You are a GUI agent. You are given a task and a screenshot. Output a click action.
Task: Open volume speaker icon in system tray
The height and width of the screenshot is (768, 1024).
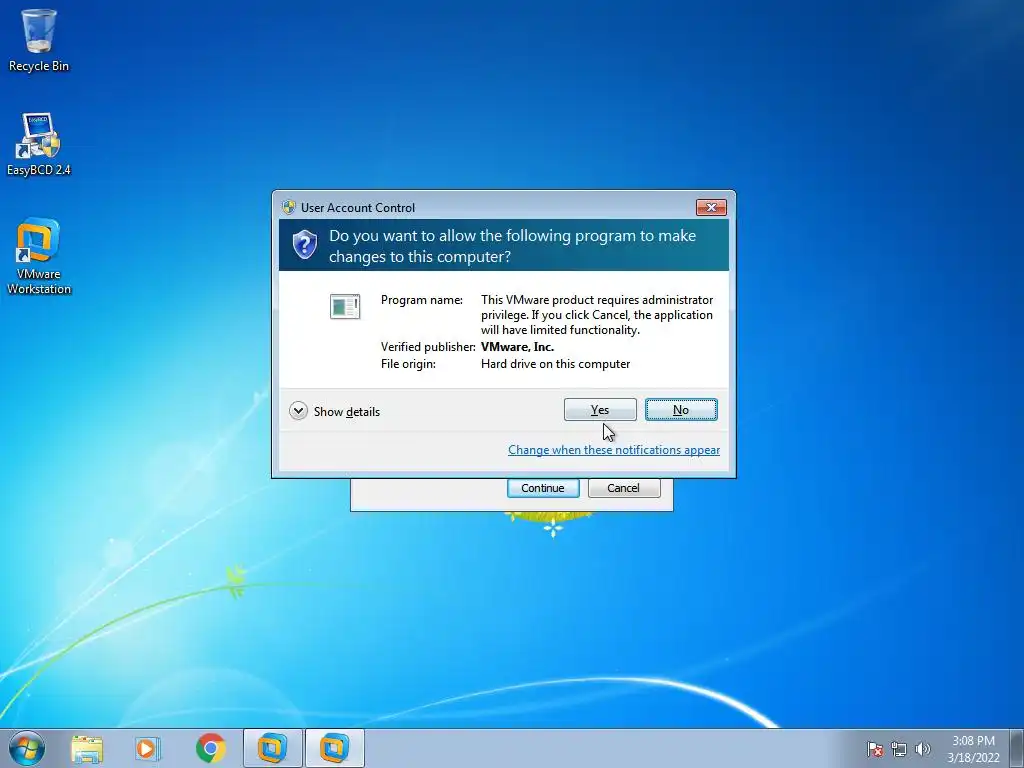pos(922,749)
